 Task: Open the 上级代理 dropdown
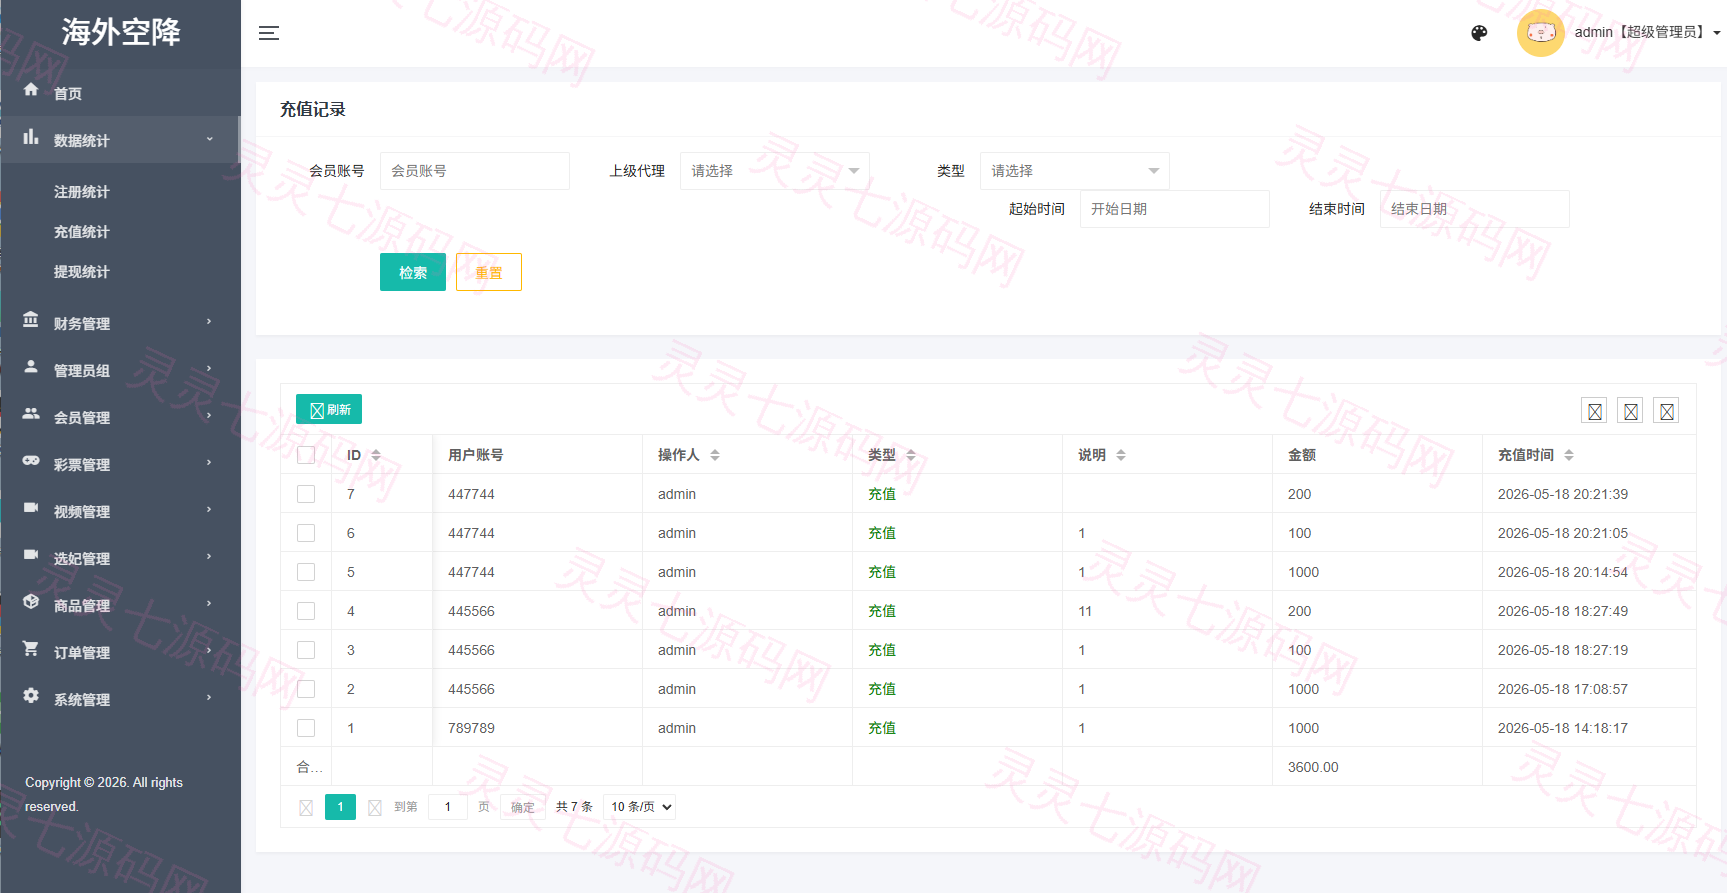pos(775,171)
